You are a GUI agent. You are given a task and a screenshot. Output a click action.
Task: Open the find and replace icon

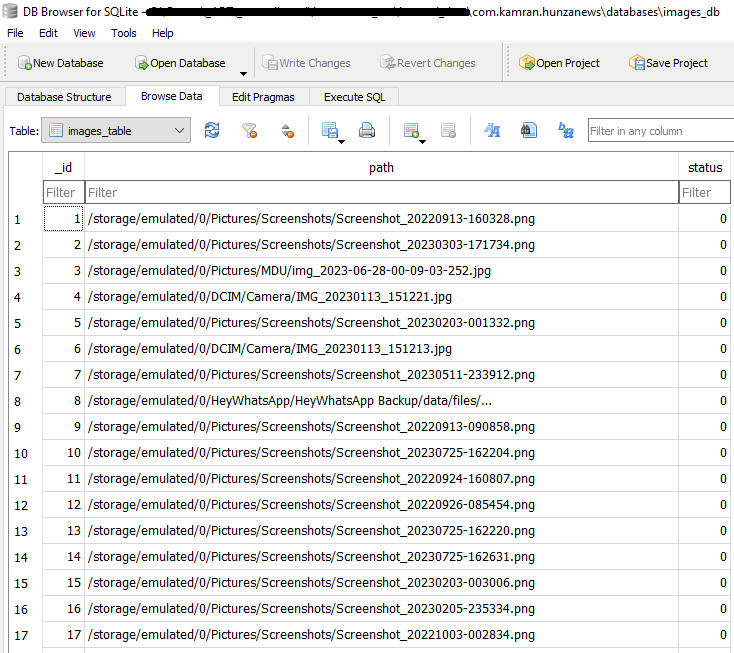pos(566,131)
